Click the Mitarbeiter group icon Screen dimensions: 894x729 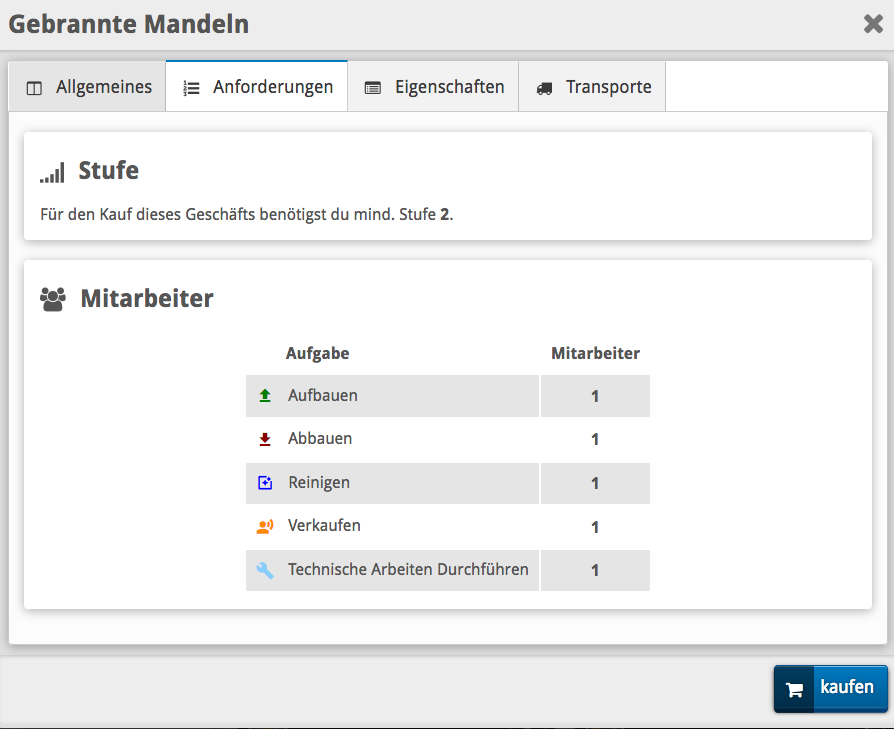[52, 298]
